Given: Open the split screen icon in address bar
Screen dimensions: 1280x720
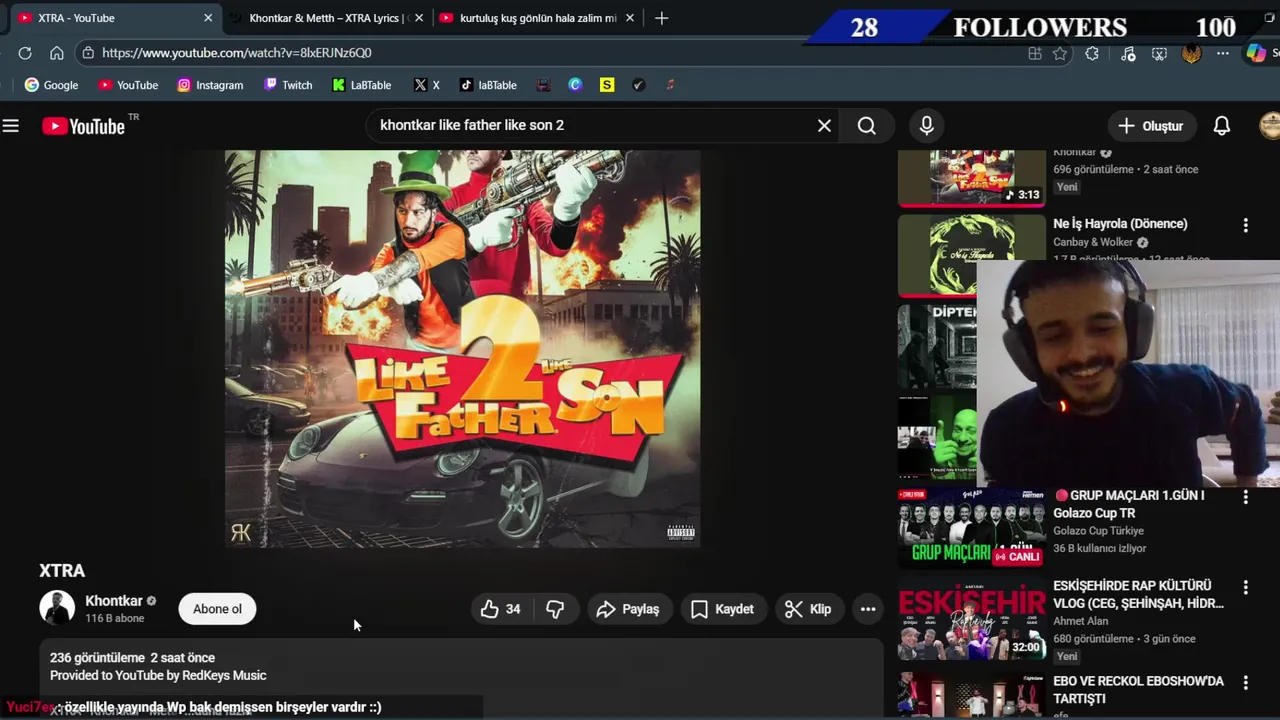Looking at the screenshot, I should point(1035,54).
